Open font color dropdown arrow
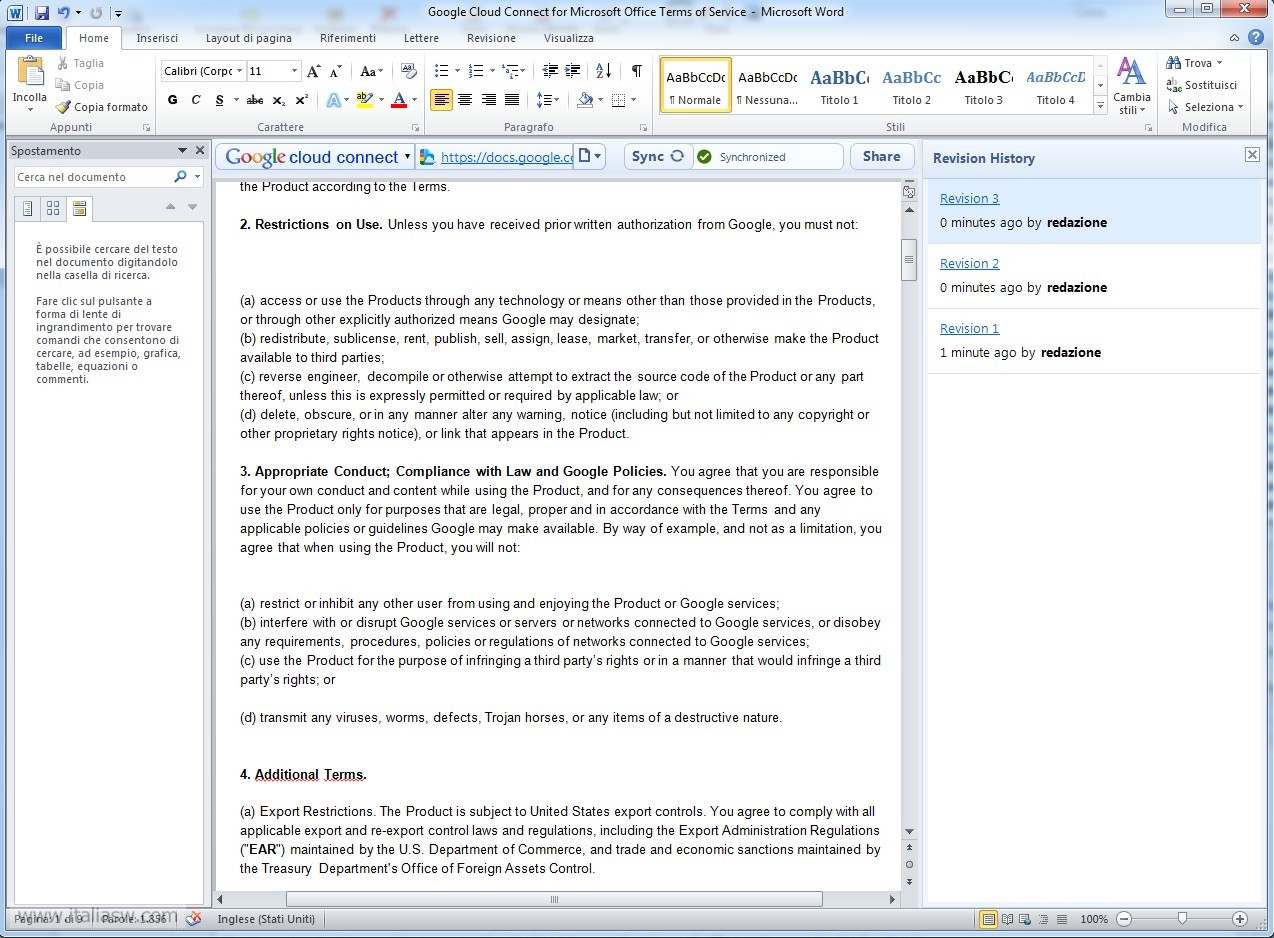This screenshot has width=1274, height=938. (414, 100)
